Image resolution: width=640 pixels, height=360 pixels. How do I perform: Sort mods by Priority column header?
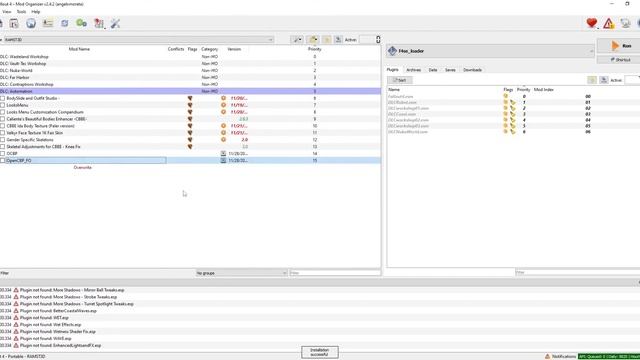coord(315,49)
